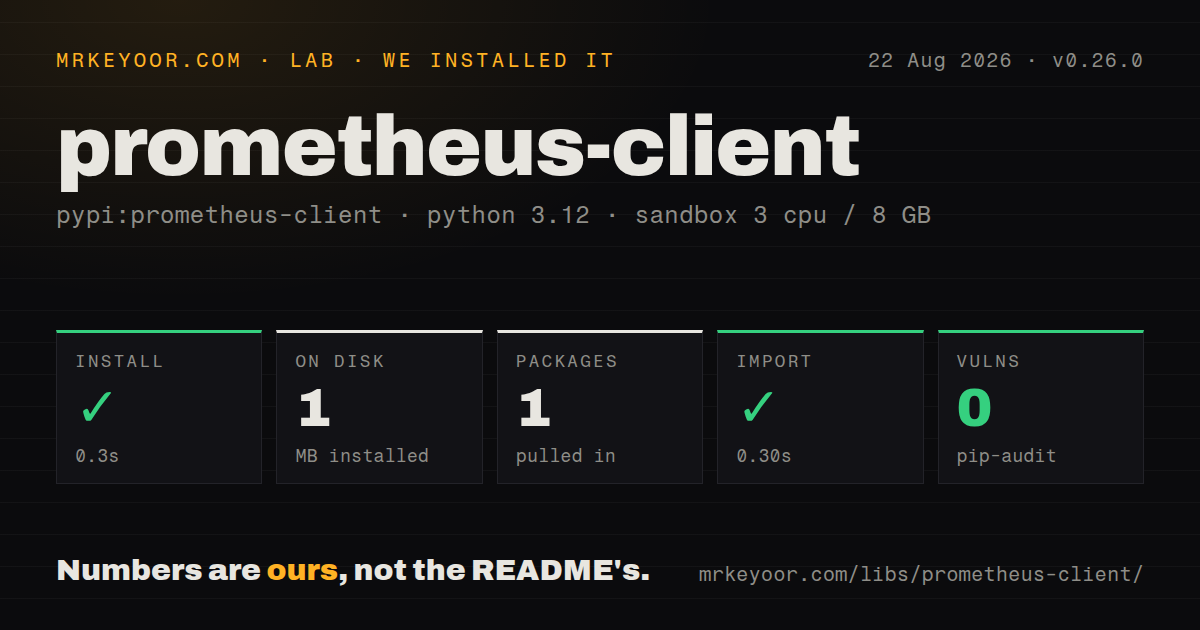Click the INSTALL card label

119,362
